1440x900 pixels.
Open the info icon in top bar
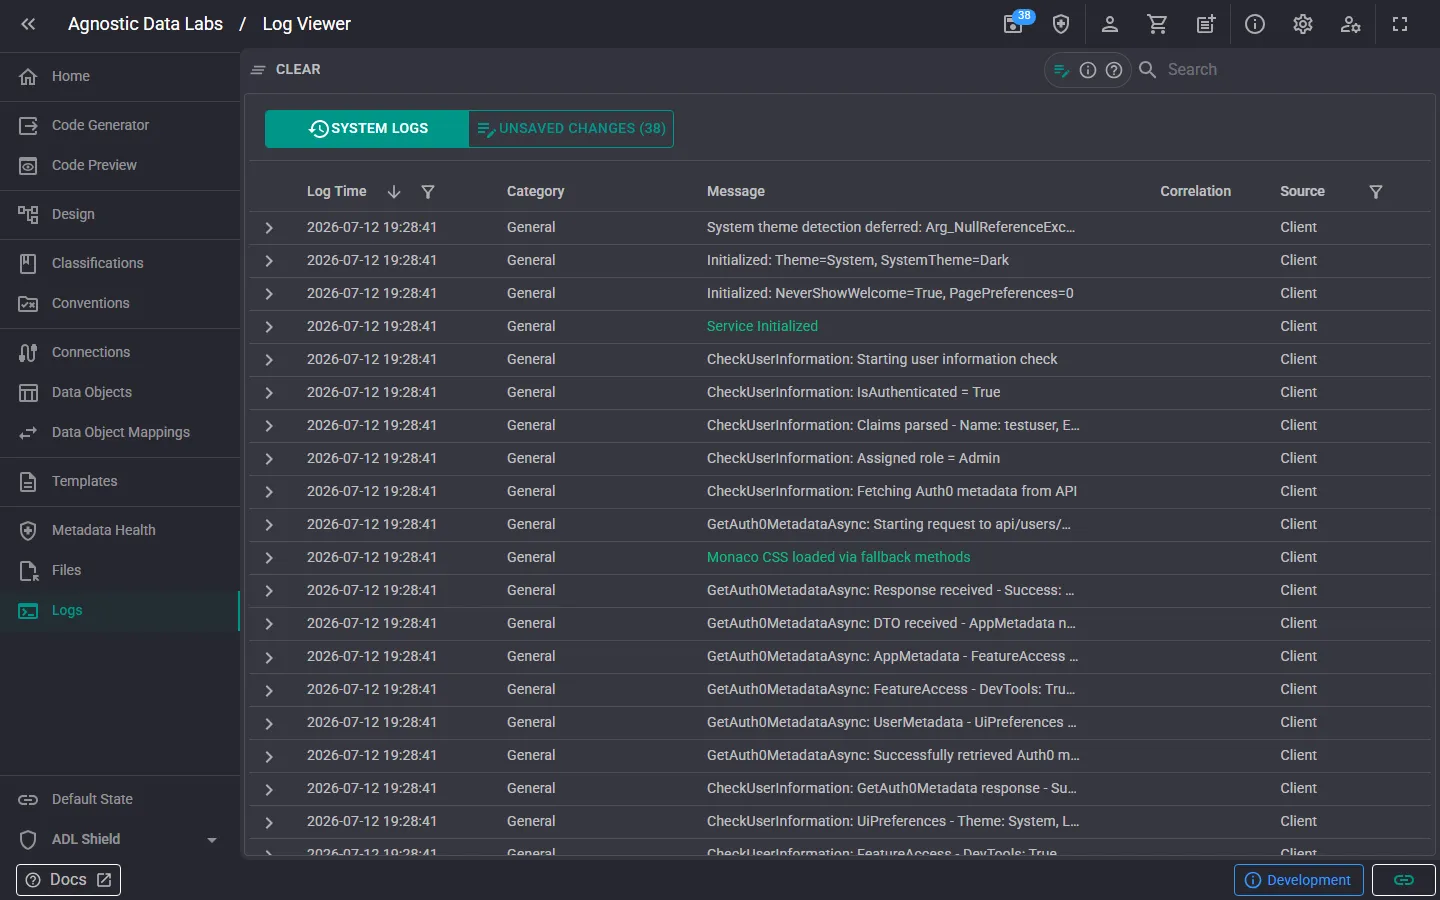tap(1254, 24)
